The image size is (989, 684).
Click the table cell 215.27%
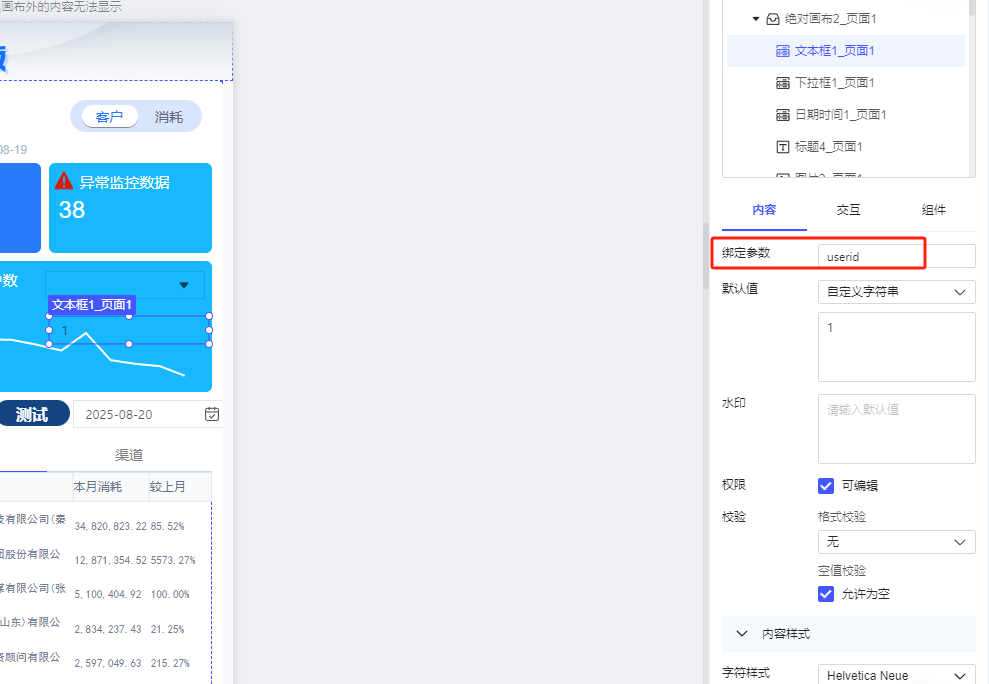(170, 663)
